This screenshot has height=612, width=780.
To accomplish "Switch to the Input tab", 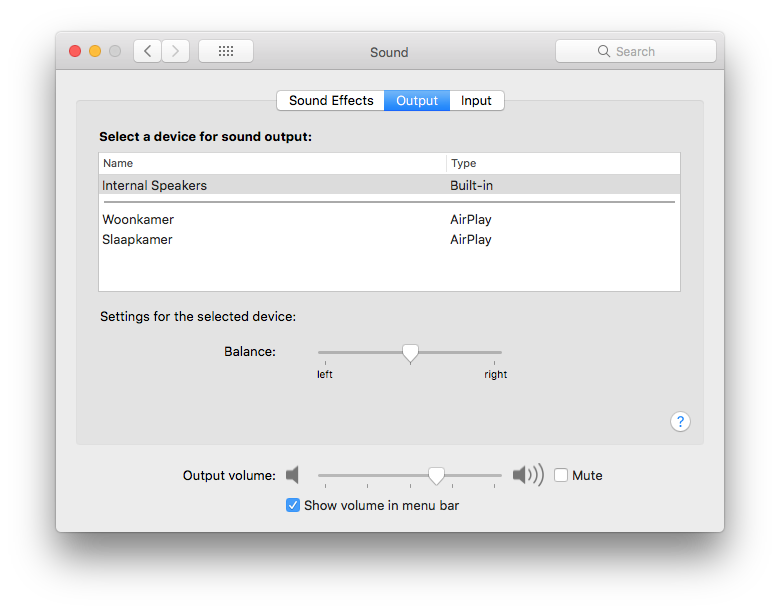I will pyautogui.click(x=476, y=101).
